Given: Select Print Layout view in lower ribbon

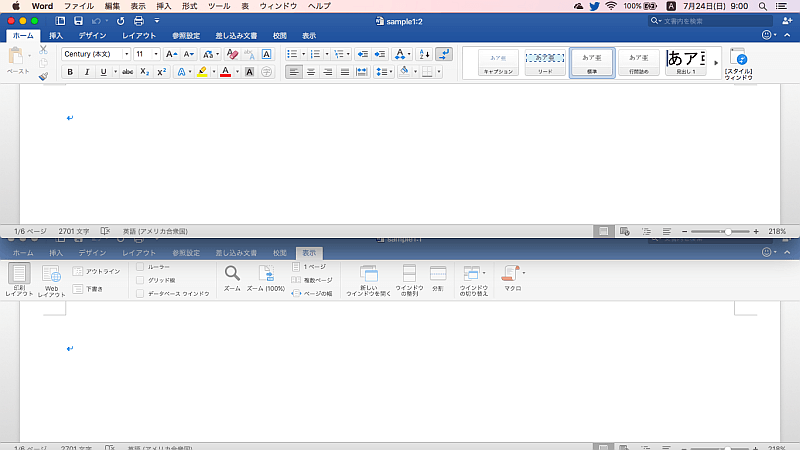Looking at the screenshot, I should 19,280.
